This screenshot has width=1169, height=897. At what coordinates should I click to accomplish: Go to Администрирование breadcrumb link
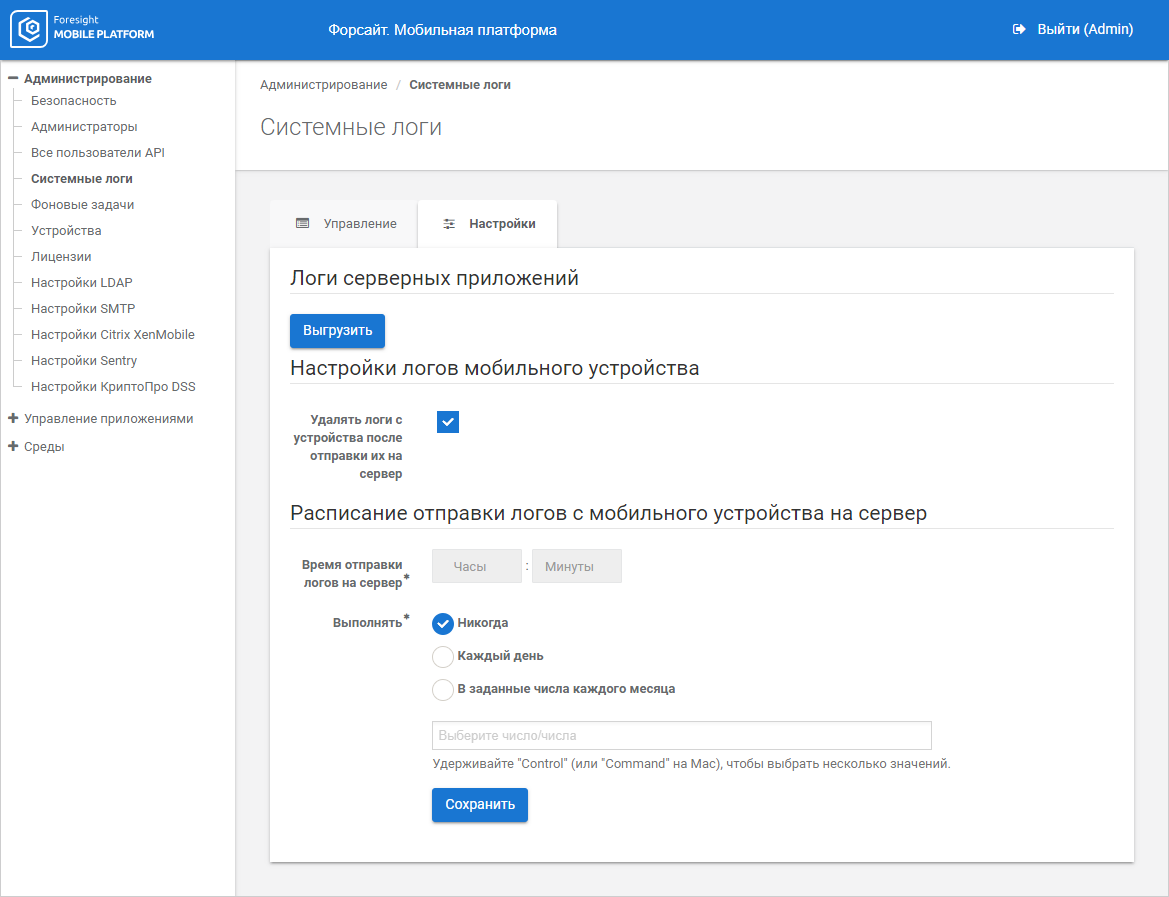tap(323, 85)
